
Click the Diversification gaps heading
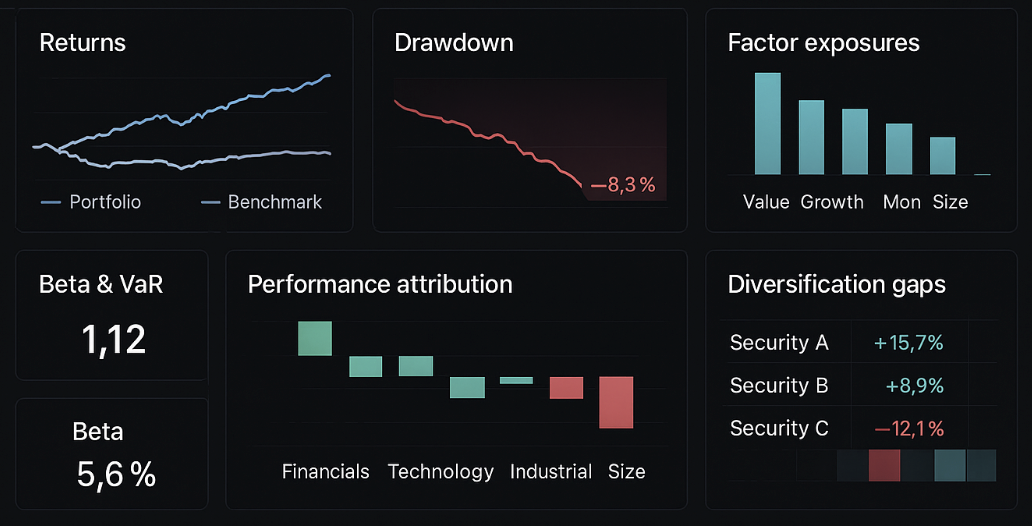[836, 284]
